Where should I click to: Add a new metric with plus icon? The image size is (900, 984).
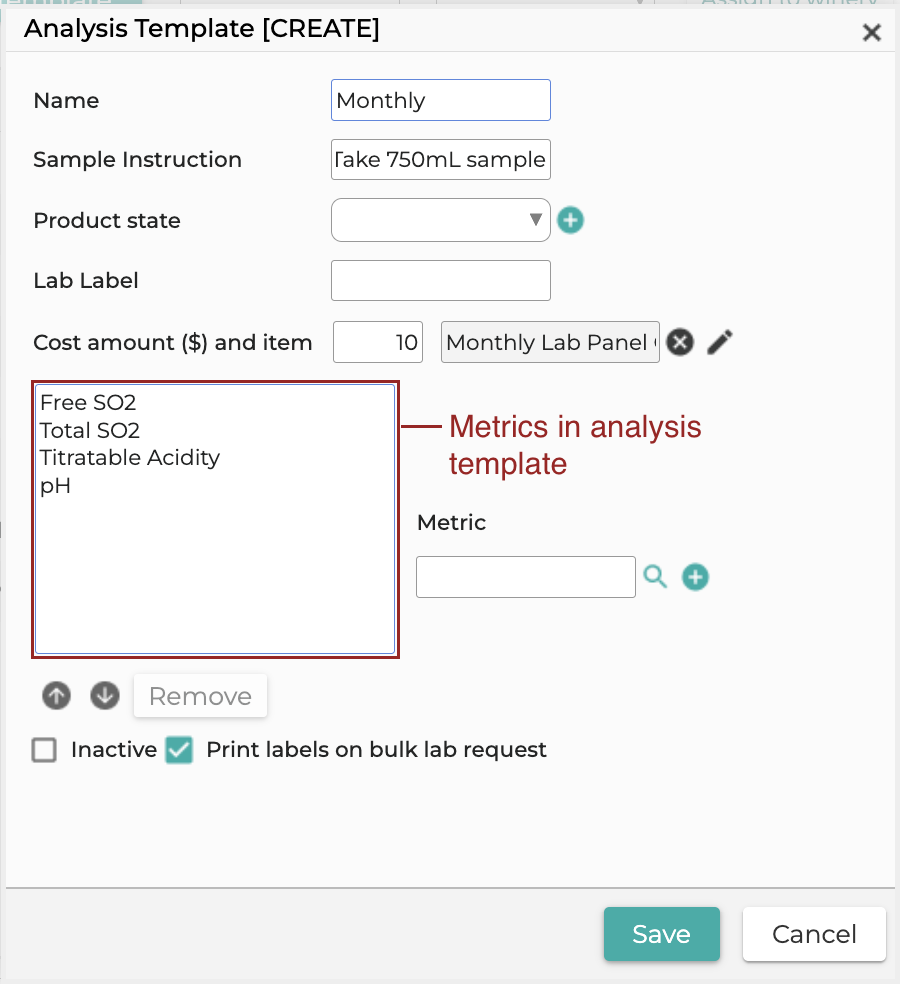[695, 577]
